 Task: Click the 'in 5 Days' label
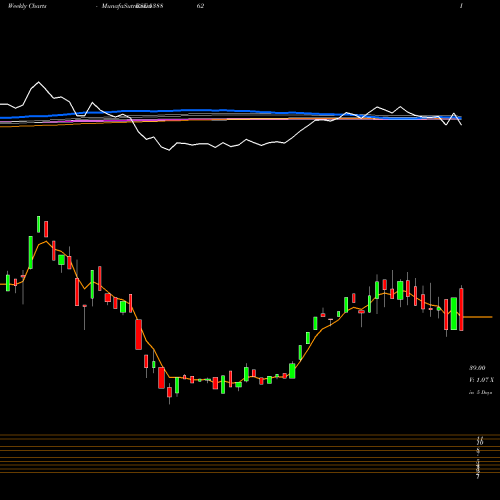(480, 392)
